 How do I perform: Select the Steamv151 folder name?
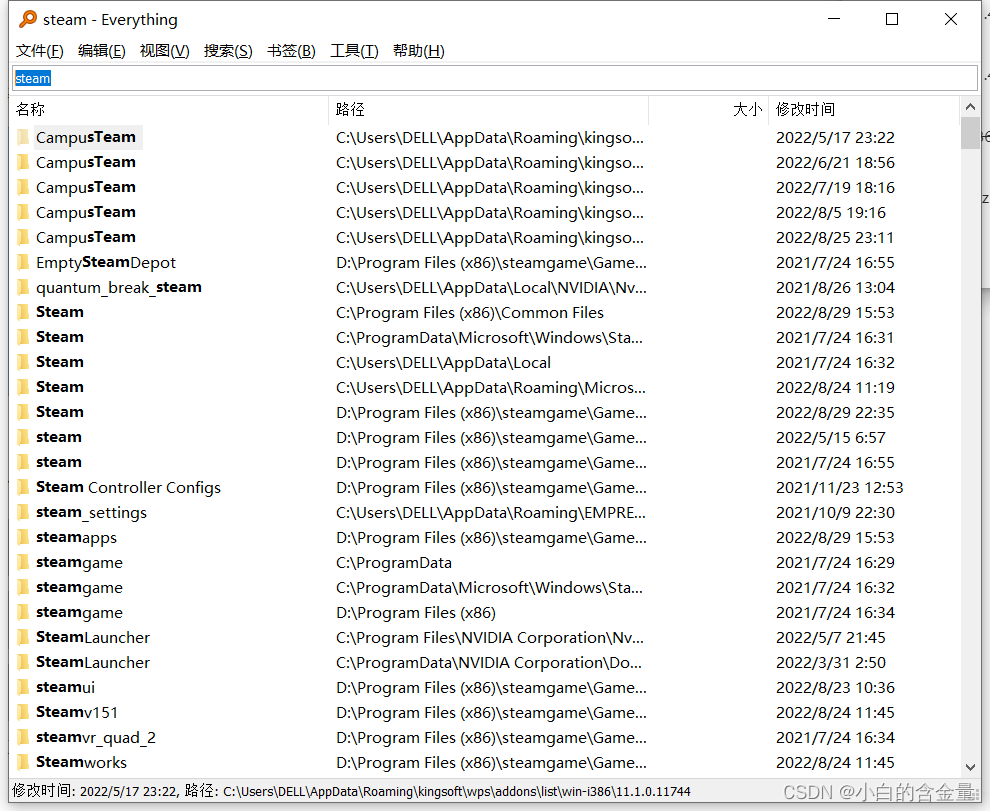pos(76,712)
